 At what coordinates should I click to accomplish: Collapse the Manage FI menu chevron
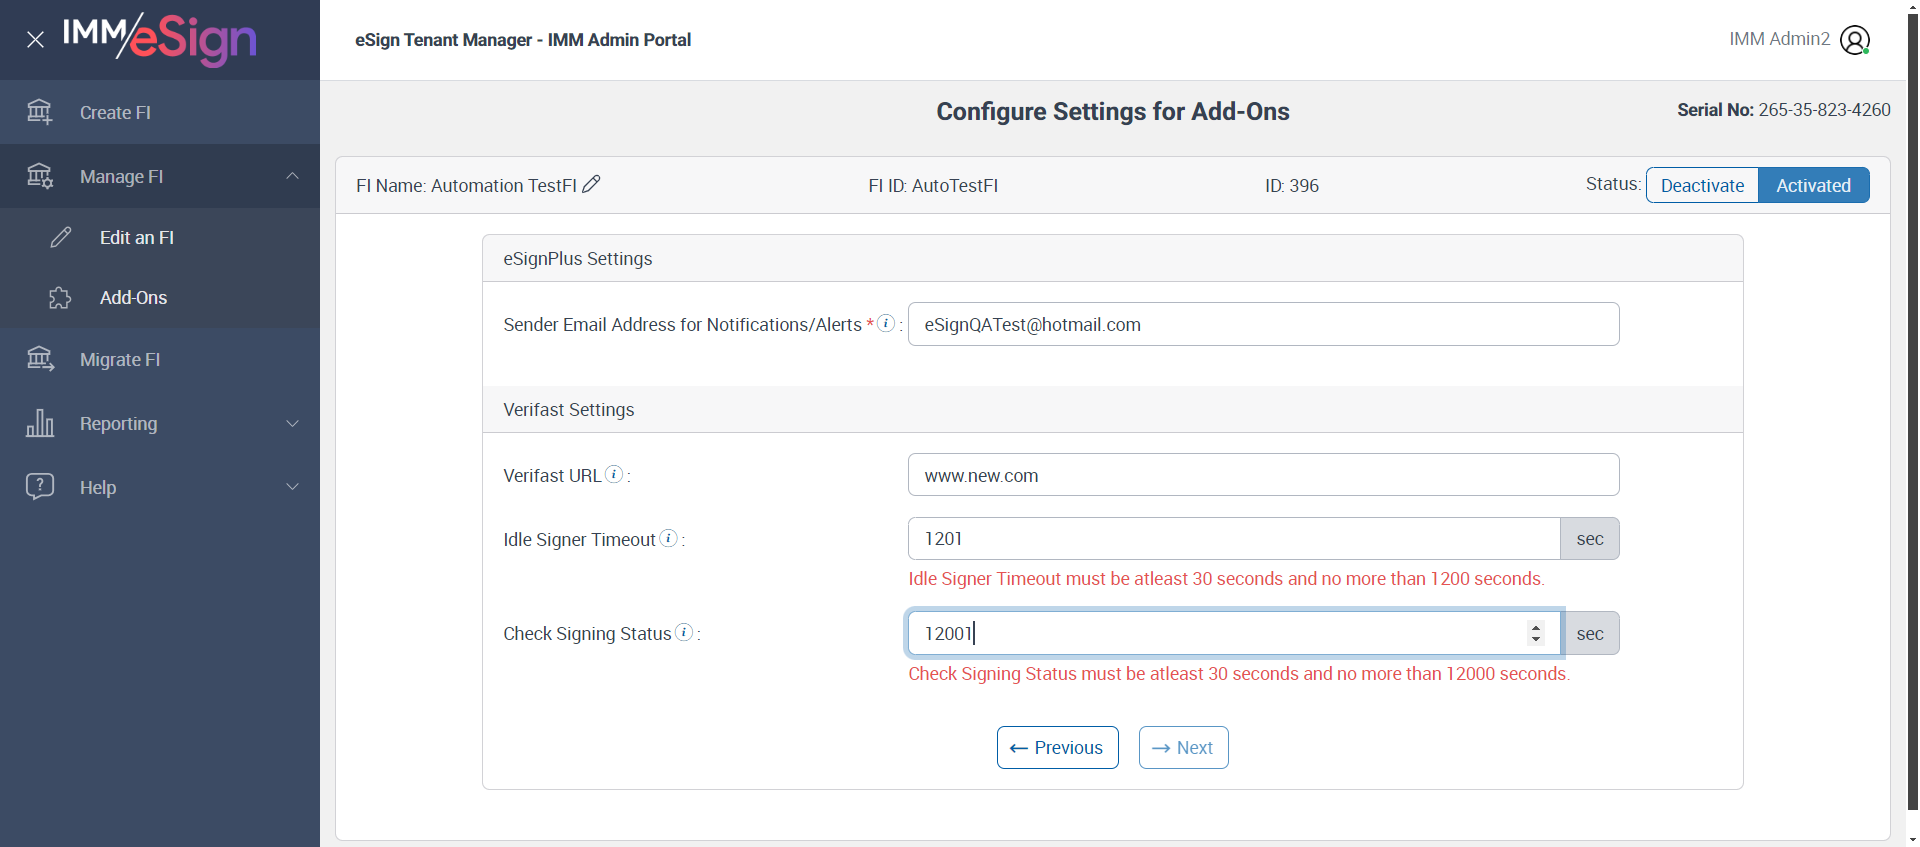tap(292, 176)
